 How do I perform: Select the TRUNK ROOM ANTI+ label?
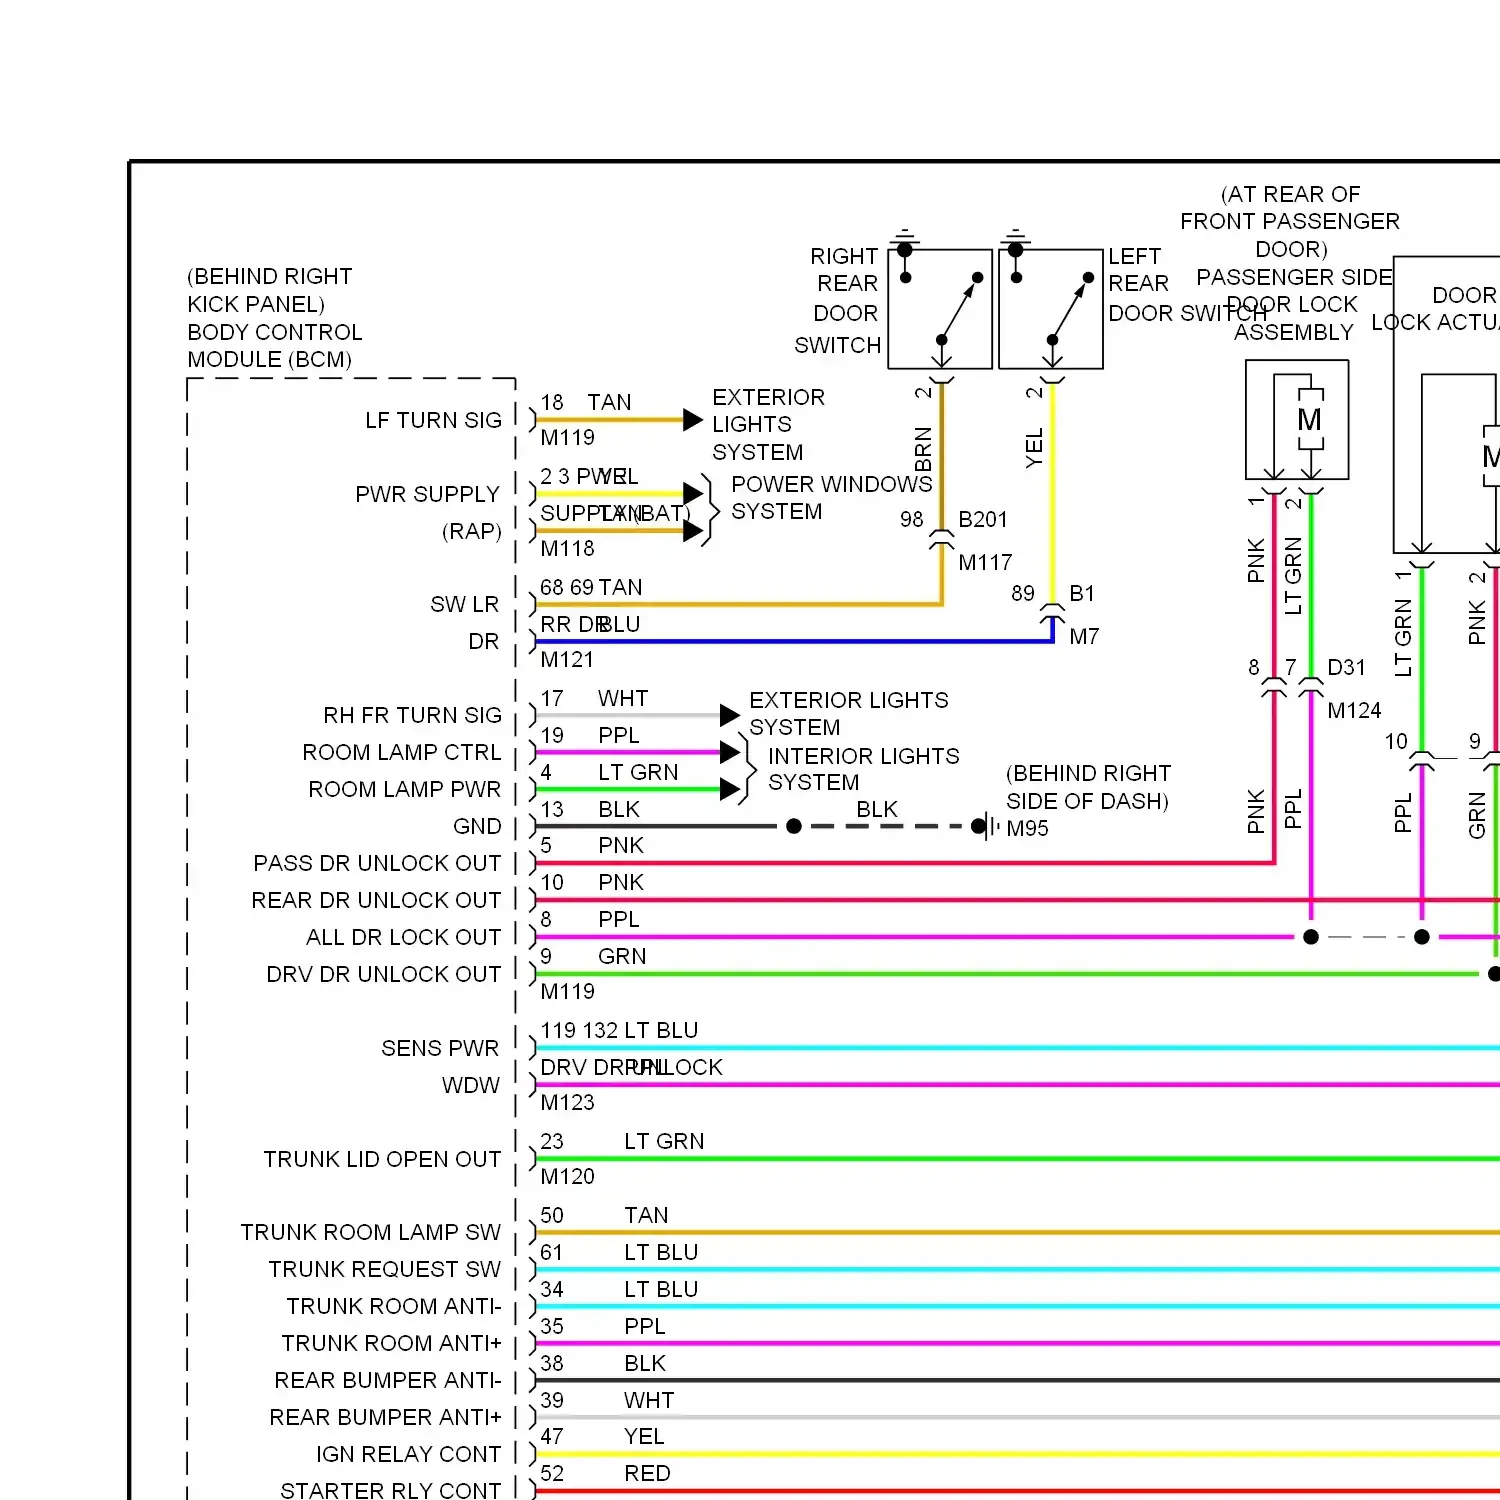391,1343
